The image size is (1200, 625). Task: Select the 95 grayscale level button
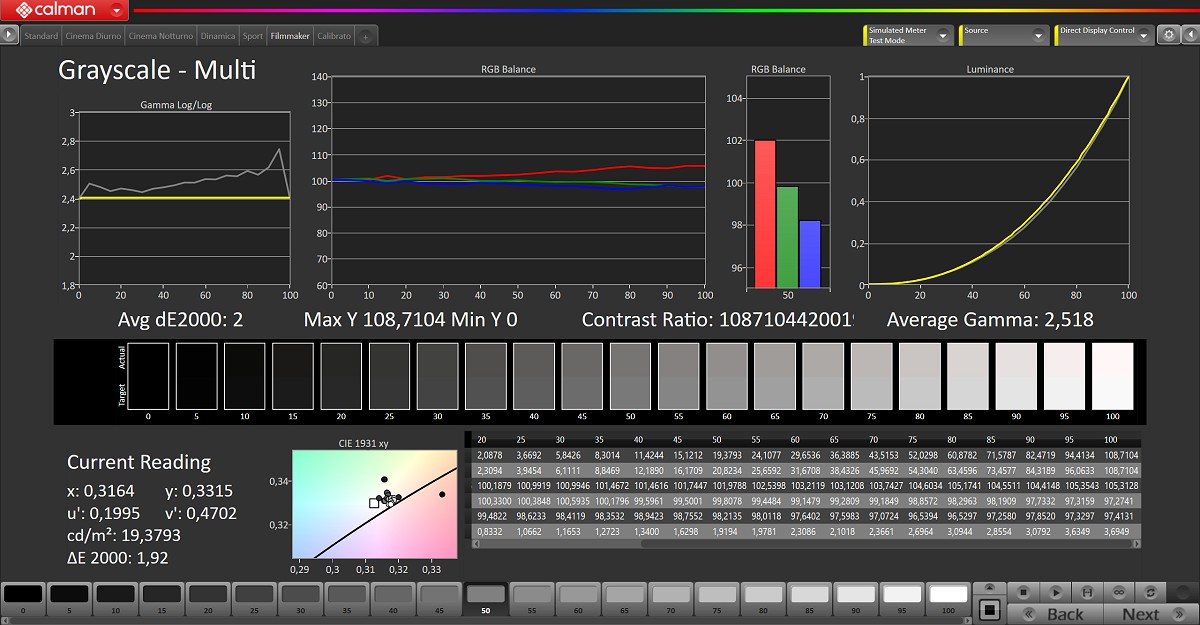902,599
